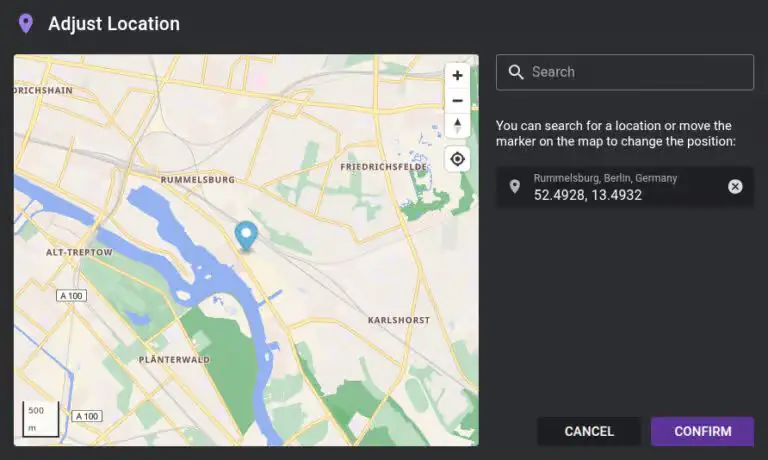This screenshot has width=768, height=460.
Task: Cancel the location adjustment
Action: click(589, 431)
